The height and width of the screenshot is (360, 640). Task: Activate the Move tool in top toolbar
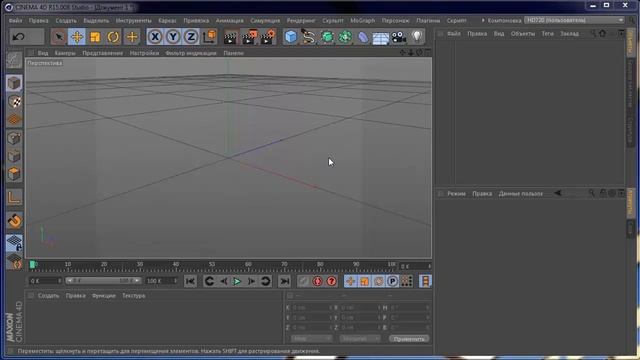click(x=77, y=37)
